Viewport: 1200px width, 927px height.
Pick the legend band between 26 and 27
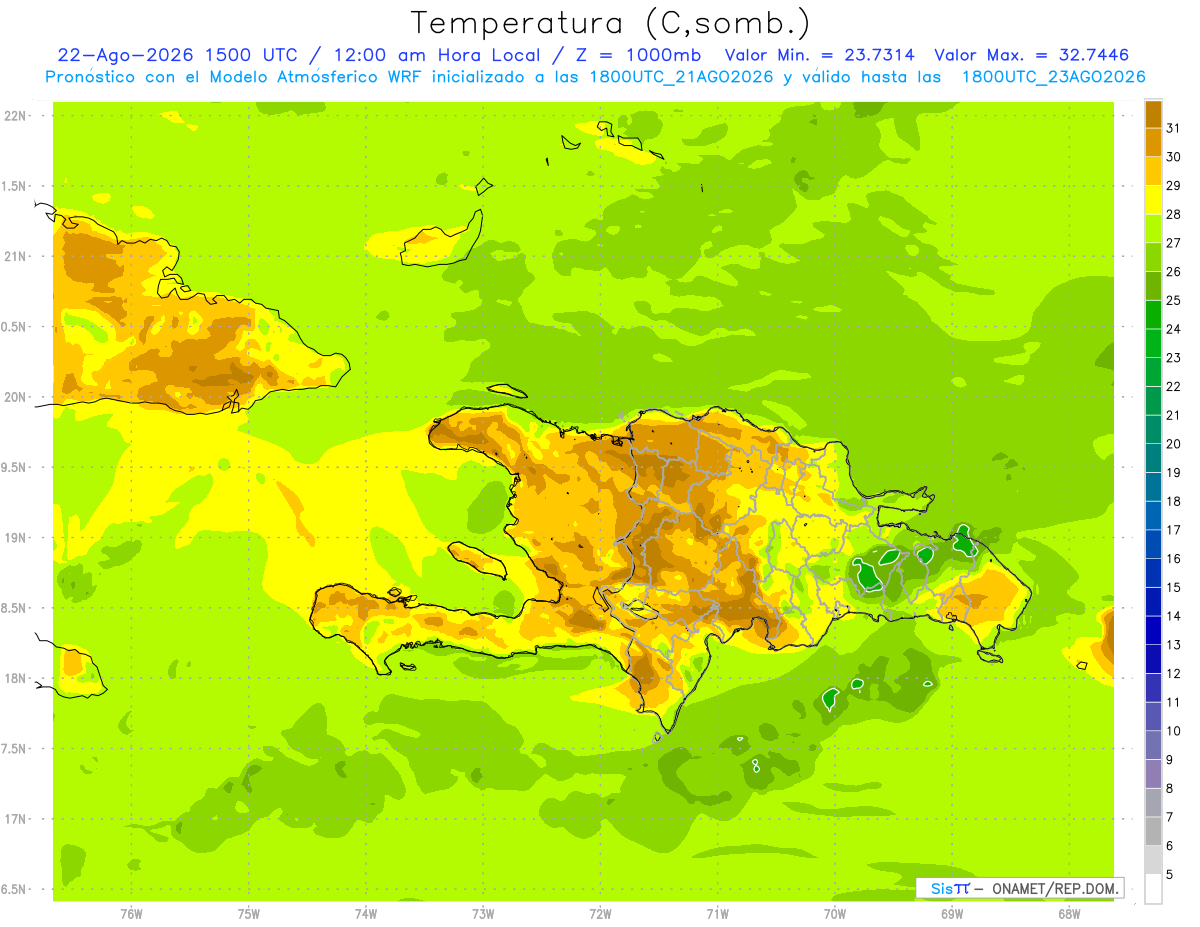coord(1153,257)
